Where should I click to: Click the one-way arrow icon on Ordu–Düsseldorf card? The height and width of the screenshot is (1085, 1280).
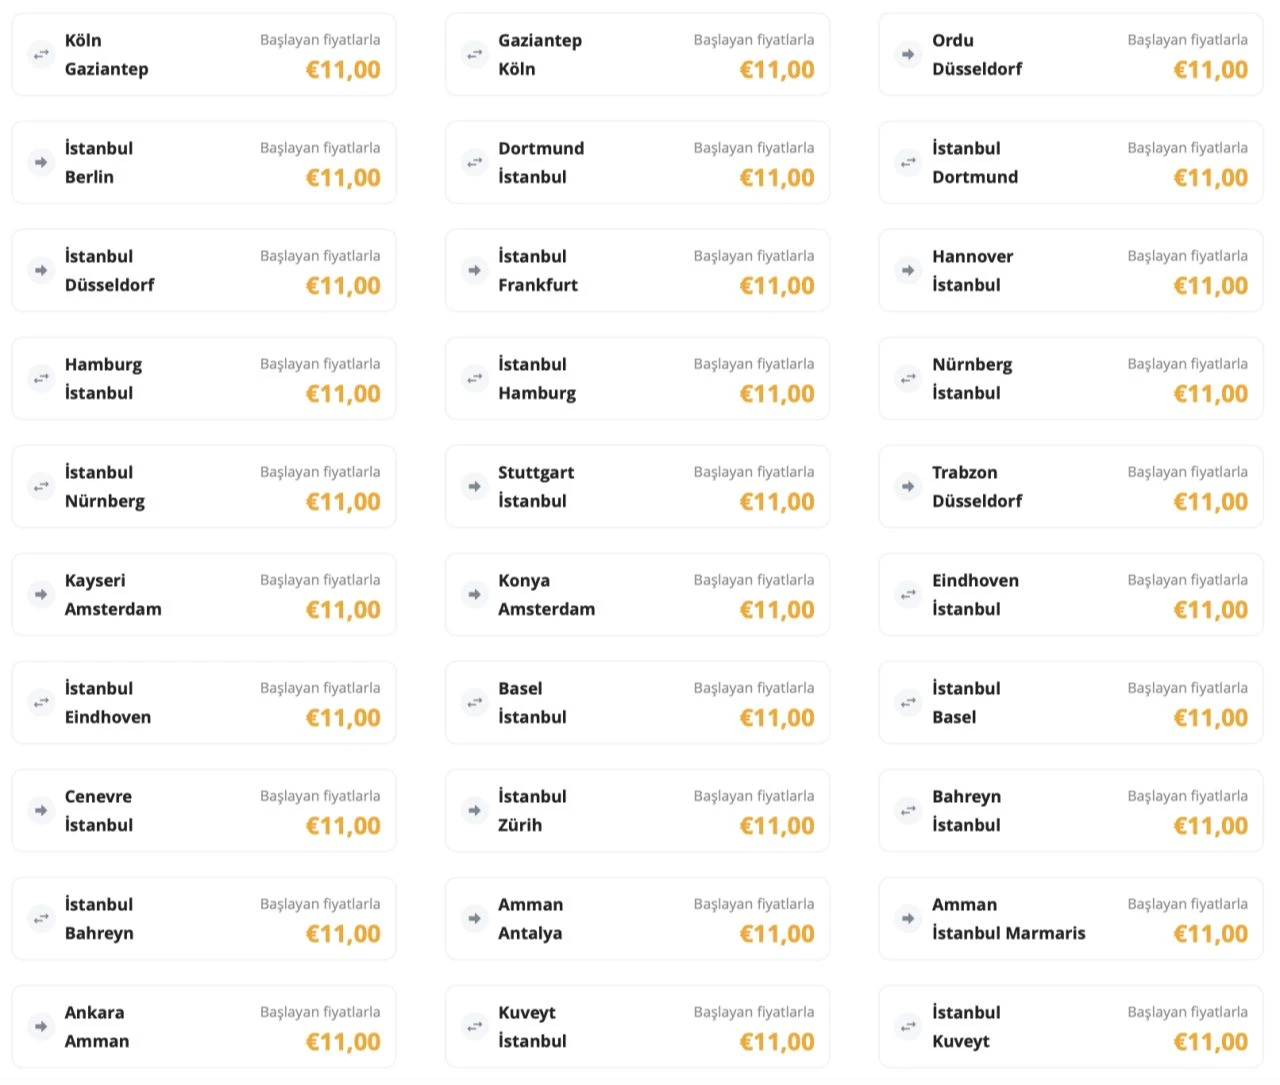[x=908, y=54]
